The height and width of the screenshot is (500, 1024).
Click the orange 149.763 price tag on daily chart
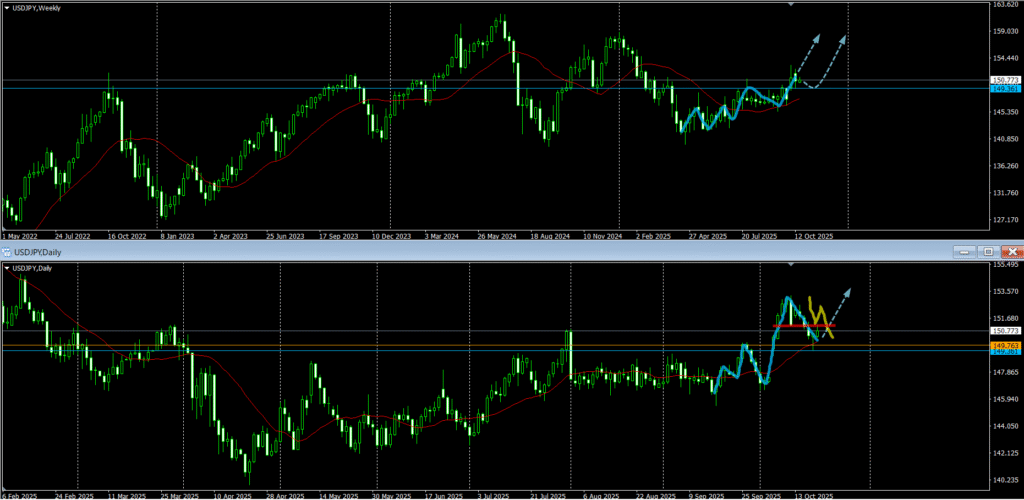point(1004,345)
